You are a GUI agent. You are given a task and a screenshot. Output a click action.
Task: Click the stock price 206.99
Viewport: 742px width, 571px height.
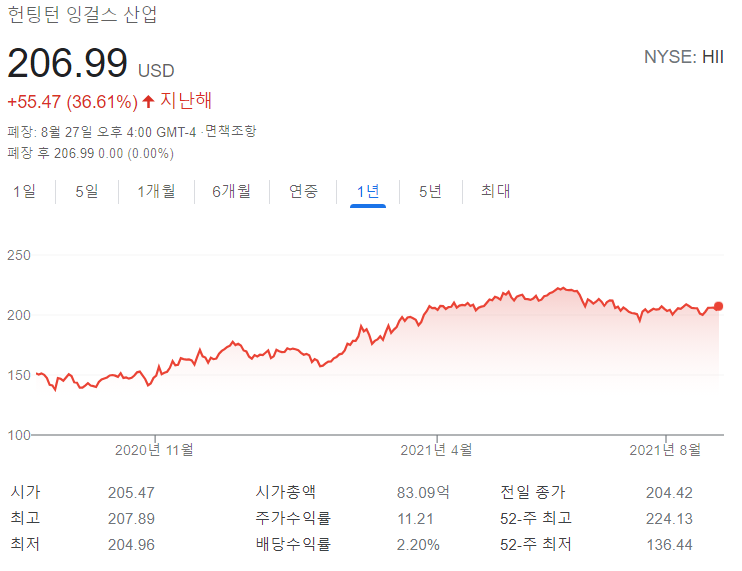point(67,63)
